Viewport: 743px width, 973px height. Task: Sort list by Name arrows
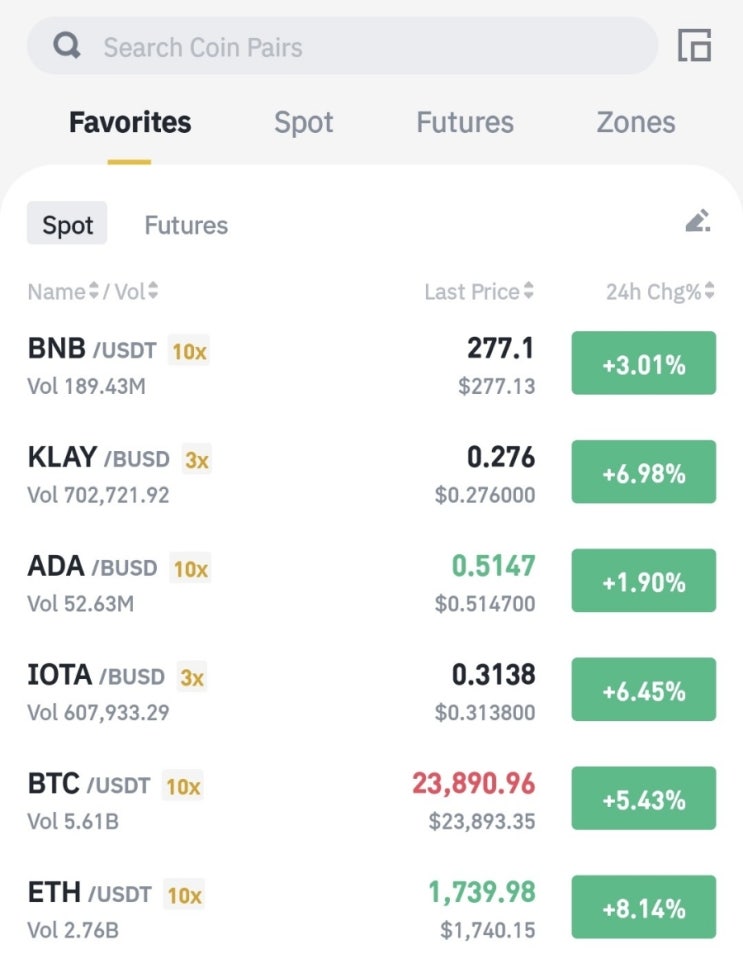[94, 290]
